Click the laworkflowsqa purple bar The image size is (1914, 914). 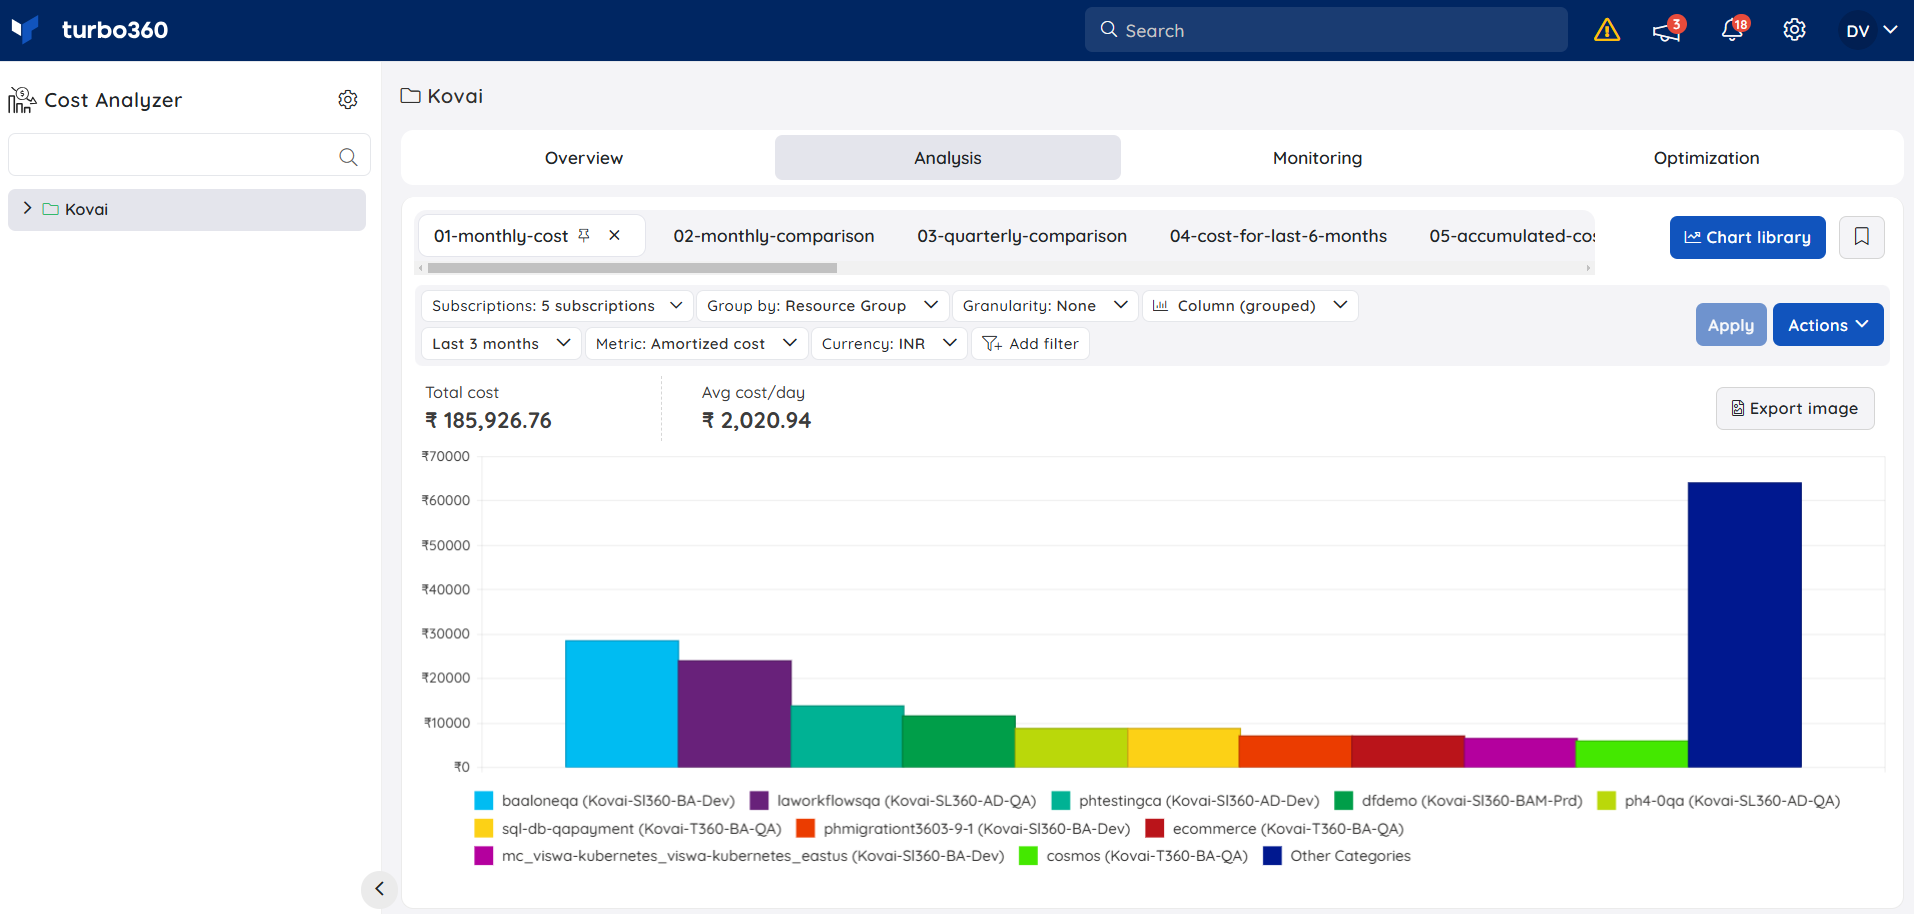735,714
